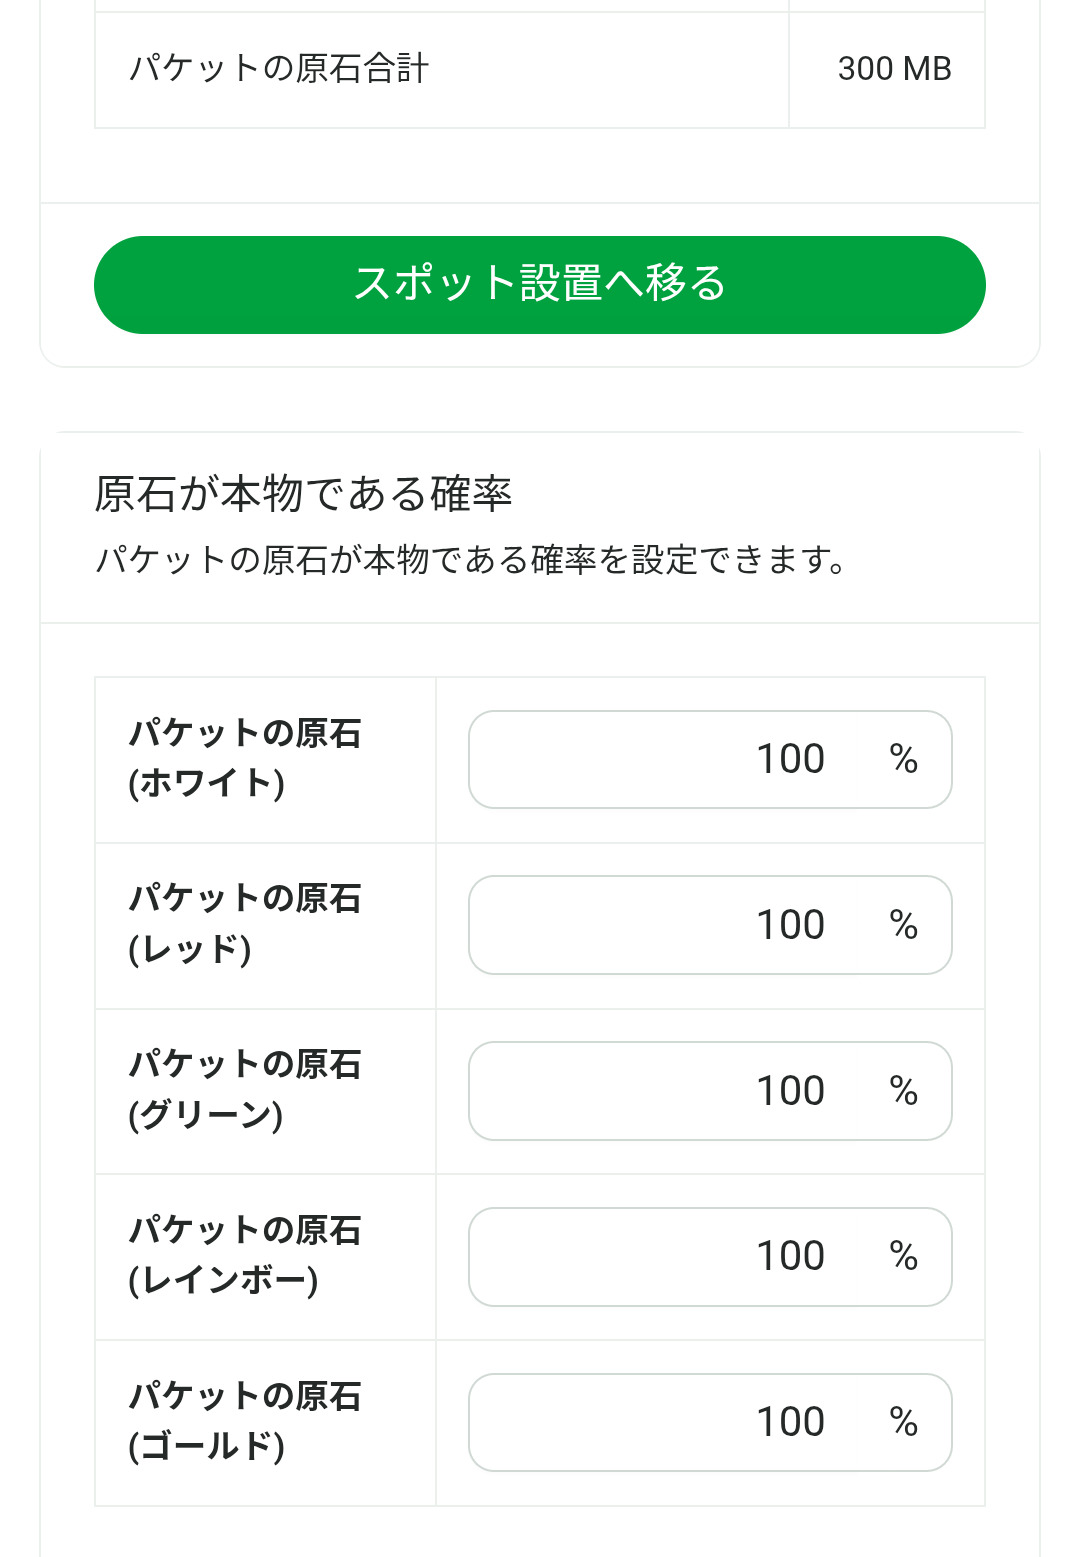Click the レッド probability input field
The image size is (1080, 1557).
[680, 925]
